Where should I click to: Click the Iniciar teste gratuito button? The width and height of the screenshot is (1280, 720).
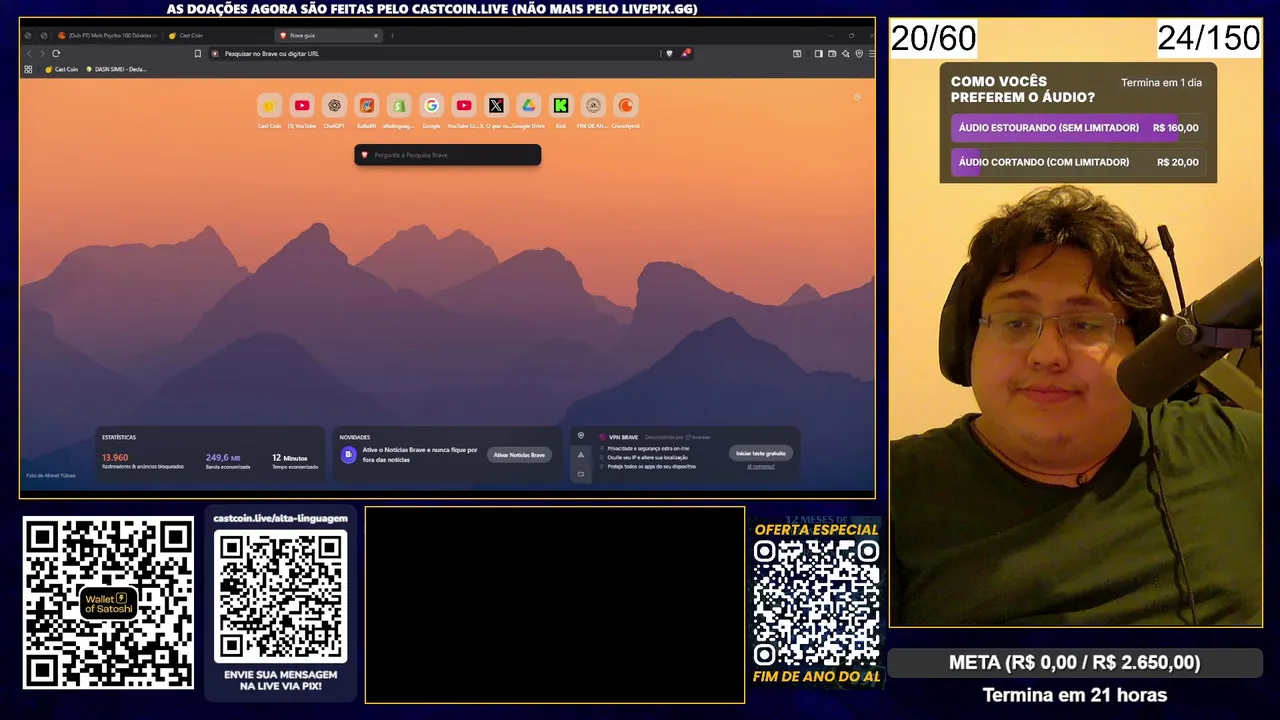pyautogui.click(x=760, y=453)
